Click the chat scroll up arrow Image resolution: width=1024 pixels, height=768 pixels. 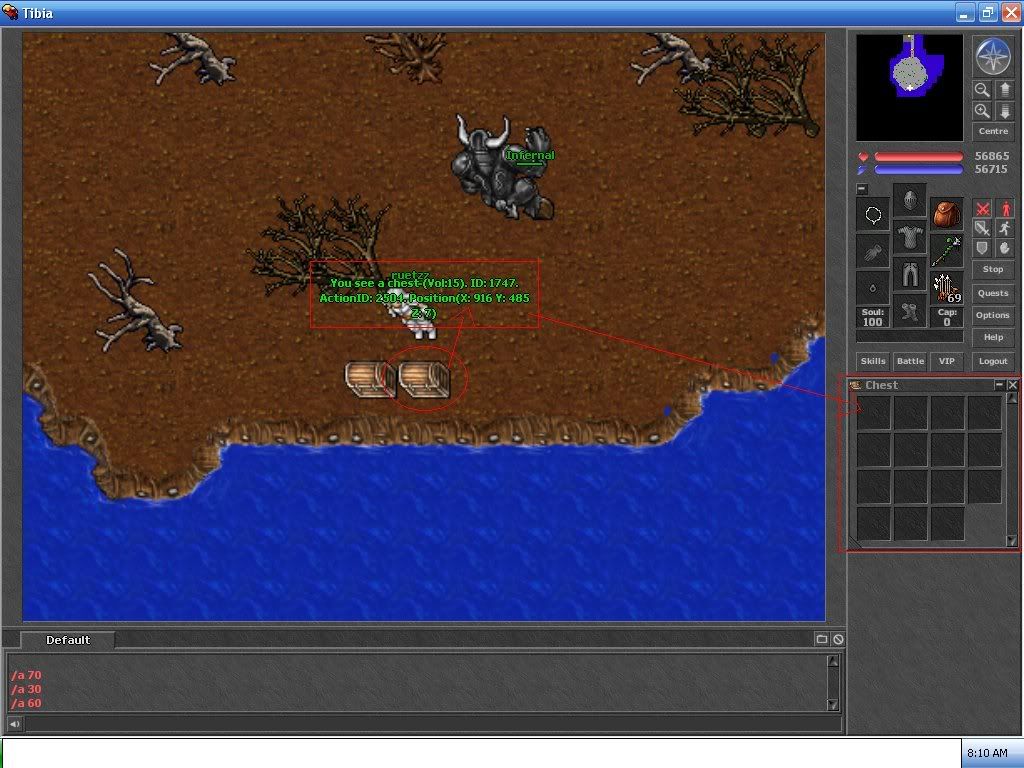[x=833, y=661]
